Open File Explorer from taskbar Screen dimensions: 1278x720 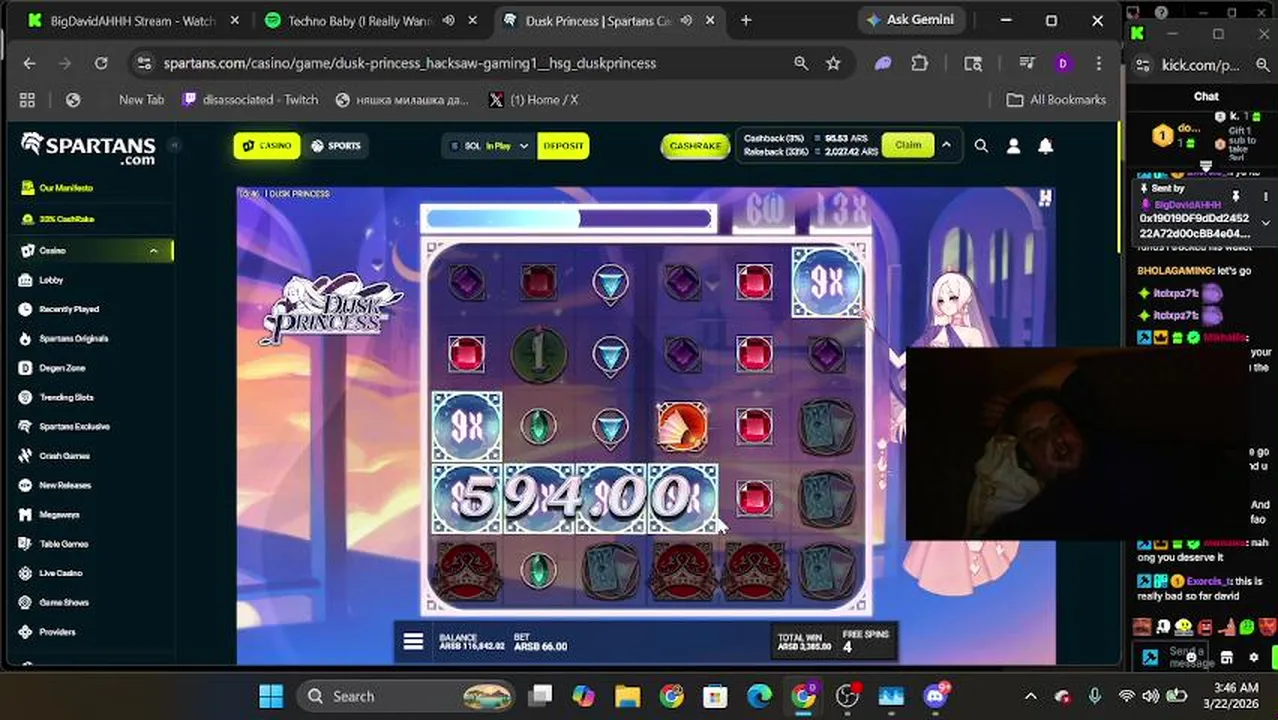pos(627,696)
